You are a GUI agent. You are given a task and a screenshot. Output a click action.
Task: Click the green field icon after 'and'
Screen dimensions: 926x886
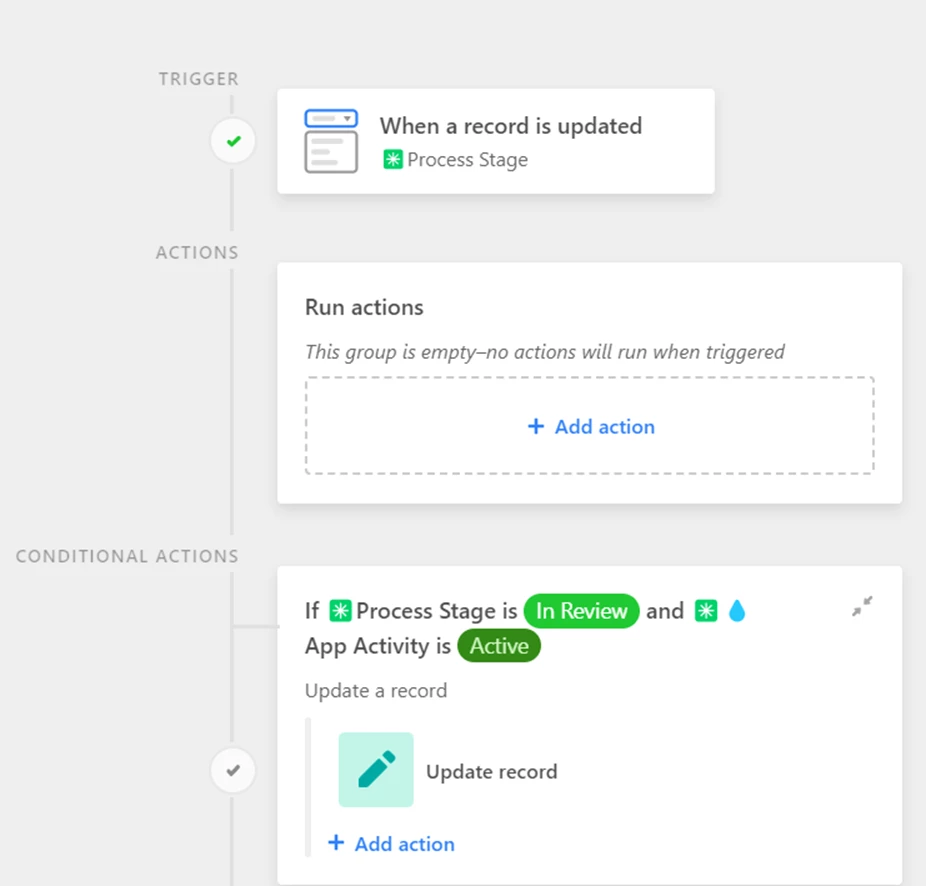(706, 611)
